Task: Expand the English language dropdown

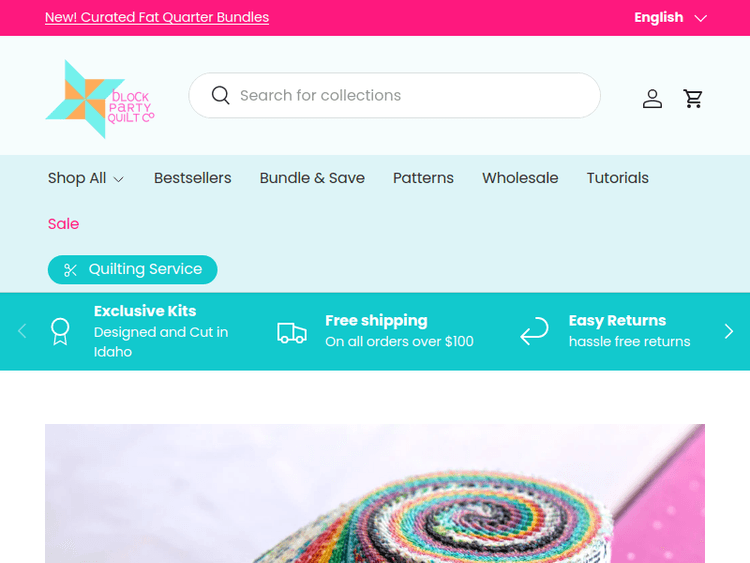Action: (x=670, y=18)
